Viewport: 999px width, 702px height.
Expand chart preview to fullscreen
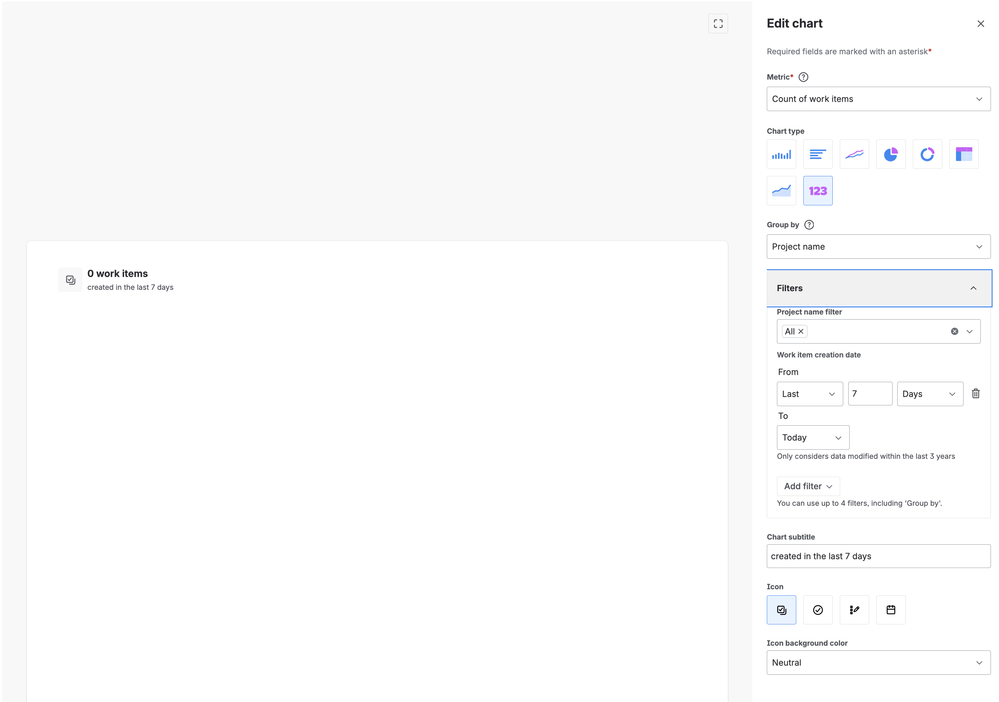718,24
